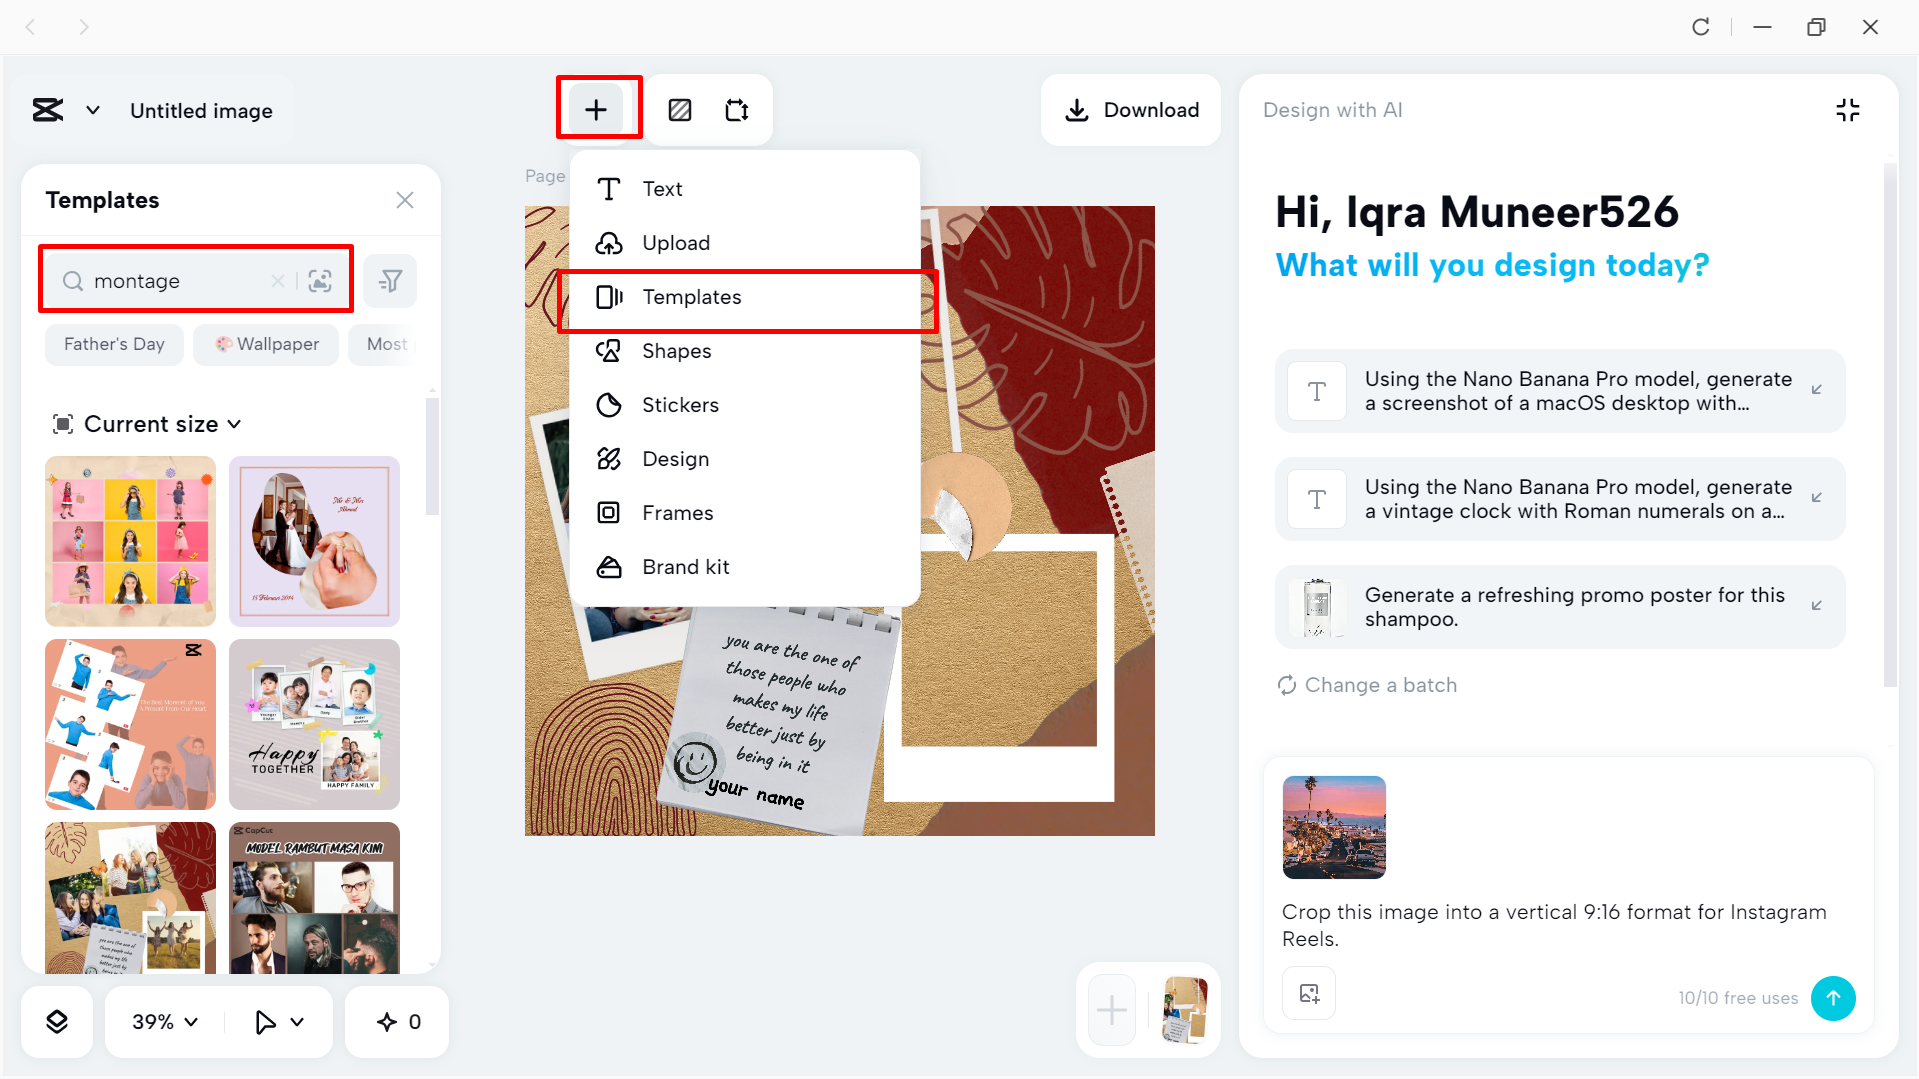Click the 'your name' text on canvas
The image size is (1919, 1079).
coord(755,793)
